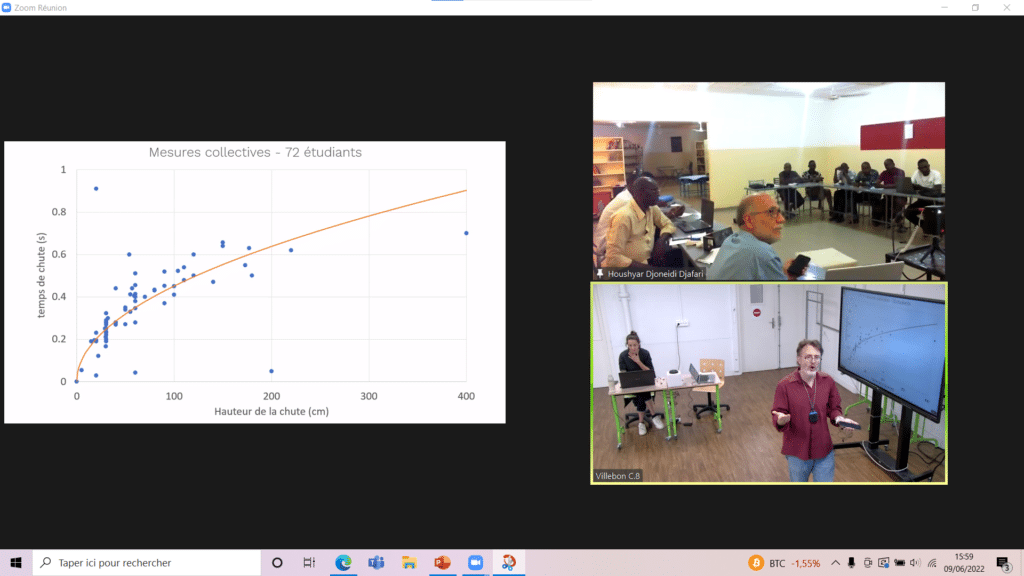The image size is (1024, 576).
Task: Click the Zoom icon in the taskbar
Action: [x=475, y=562]
